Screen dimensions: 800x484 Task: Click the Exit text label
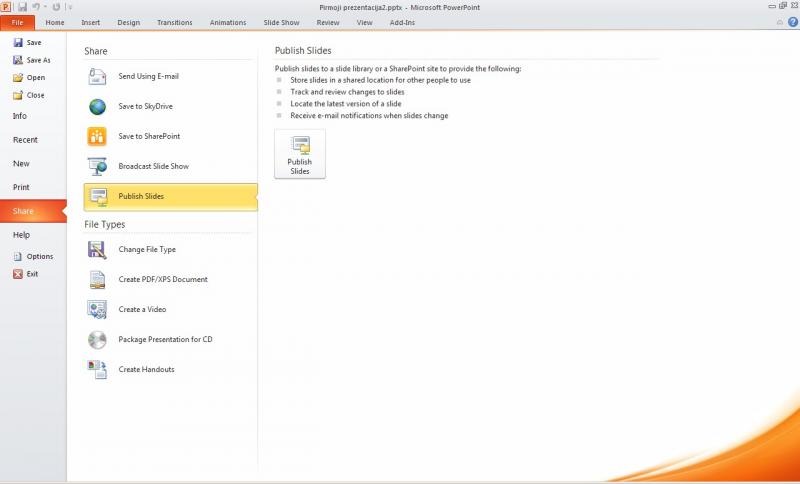[32, 274]
